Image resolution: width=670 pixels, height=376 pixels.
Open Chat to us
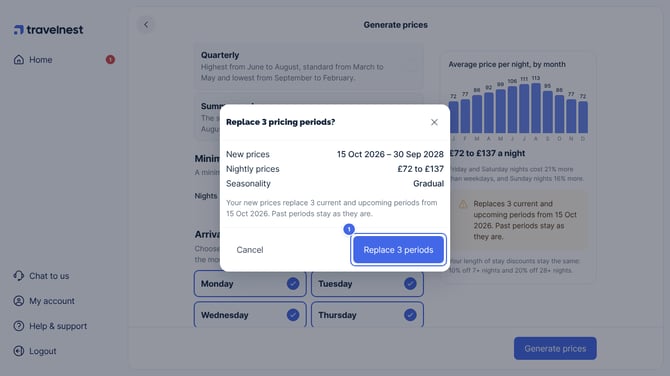41,276
